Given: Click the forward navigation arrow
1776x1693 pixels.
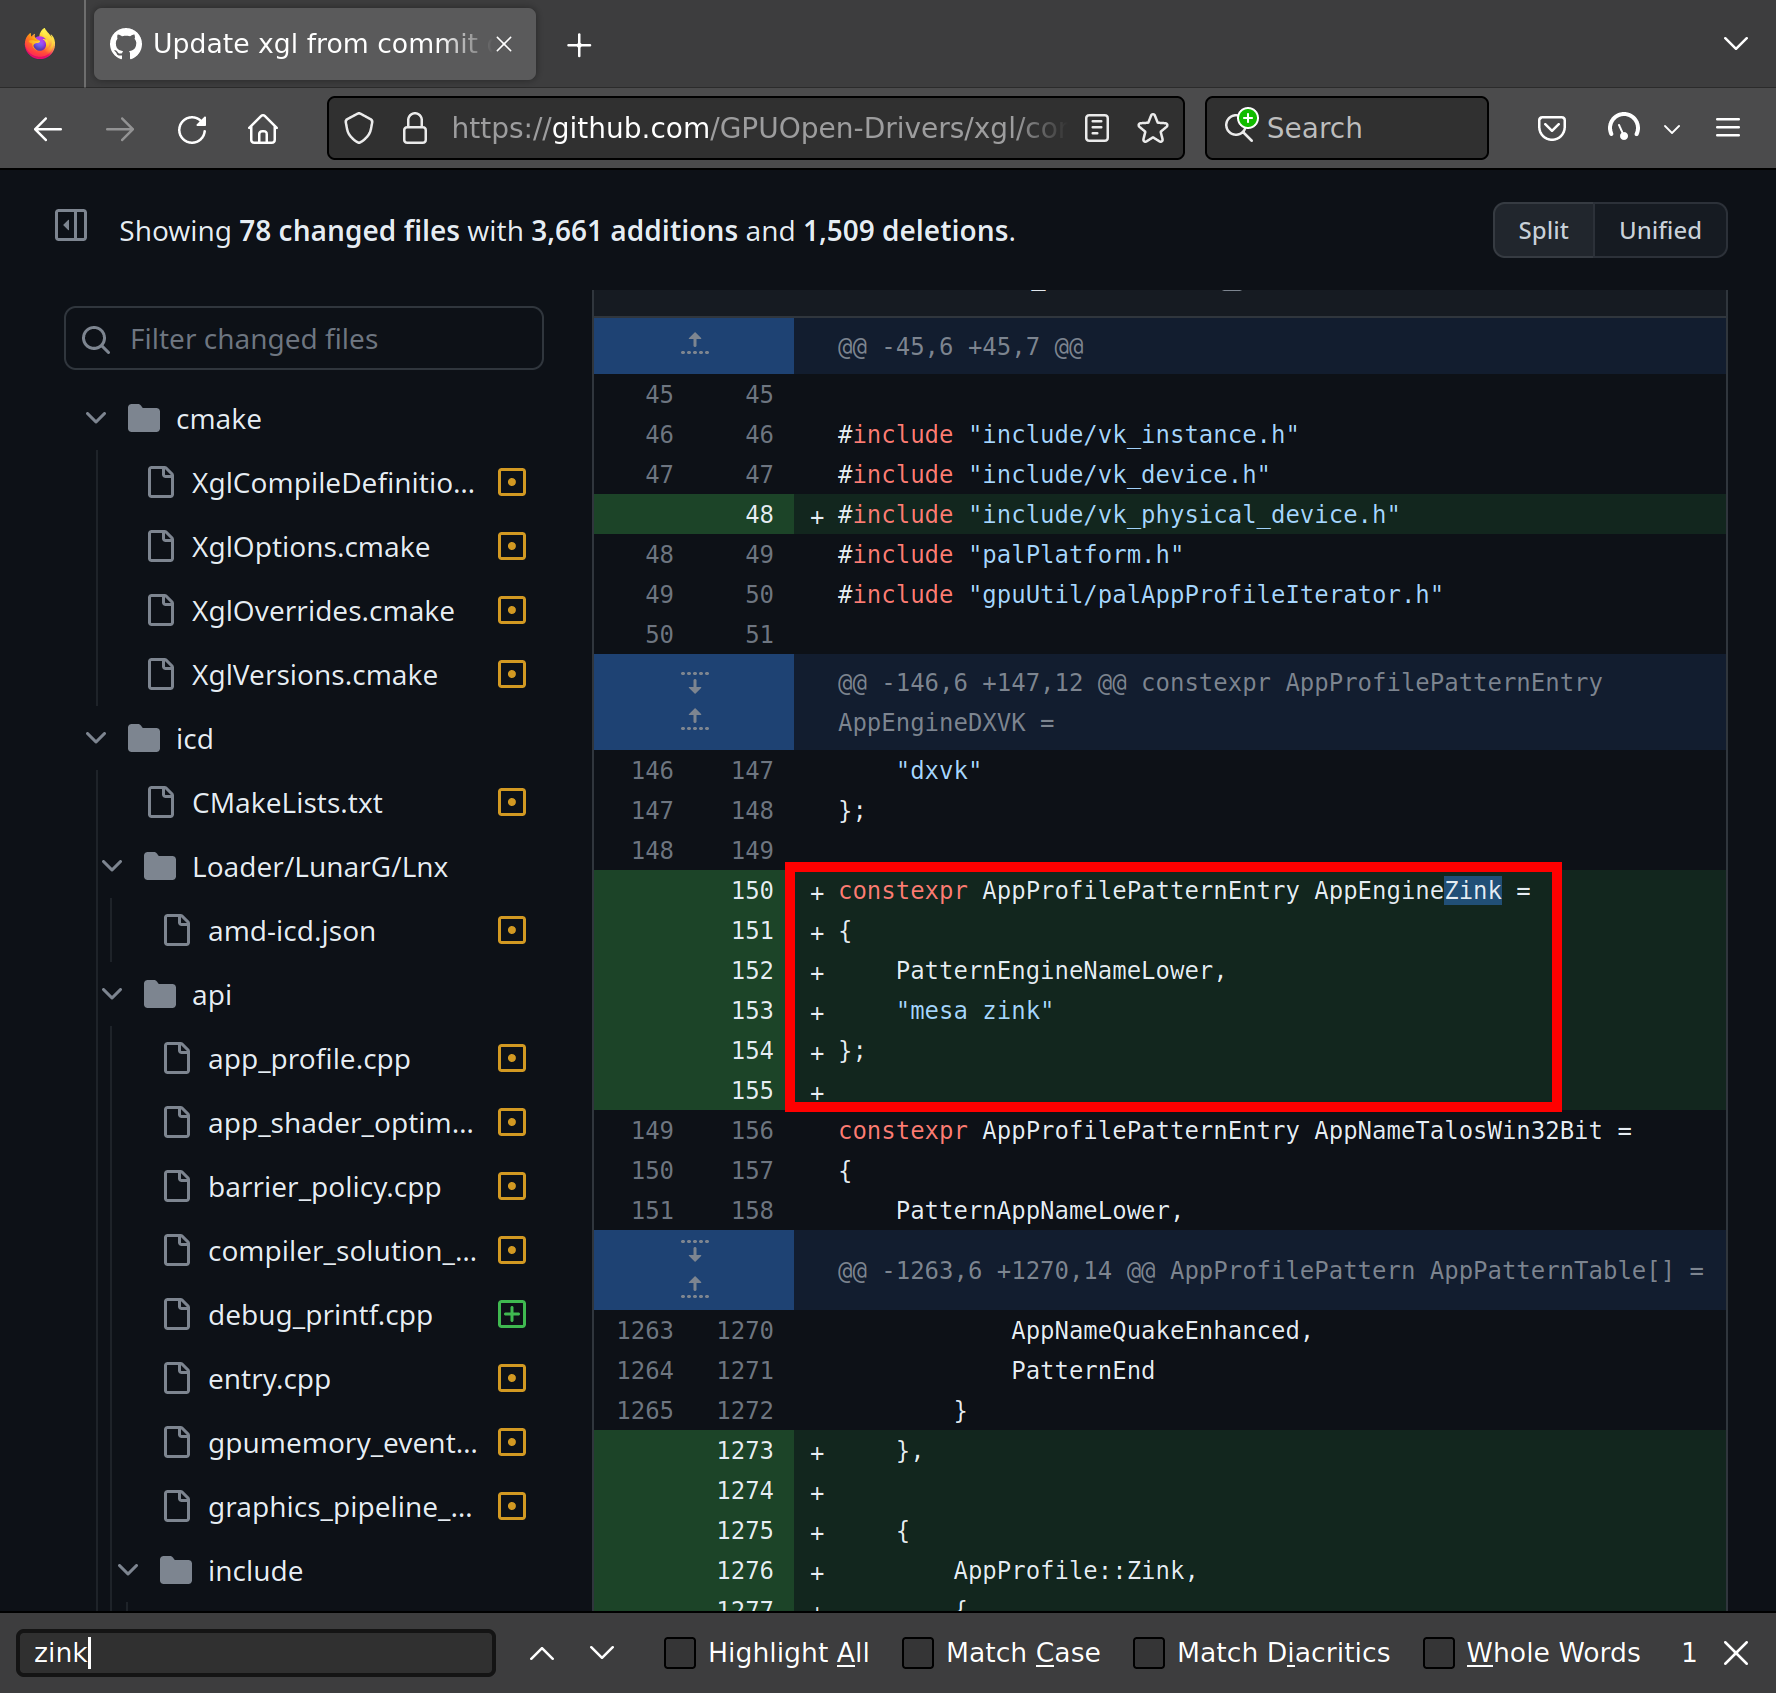Looking at the screenshot, I should click(120, 128).
